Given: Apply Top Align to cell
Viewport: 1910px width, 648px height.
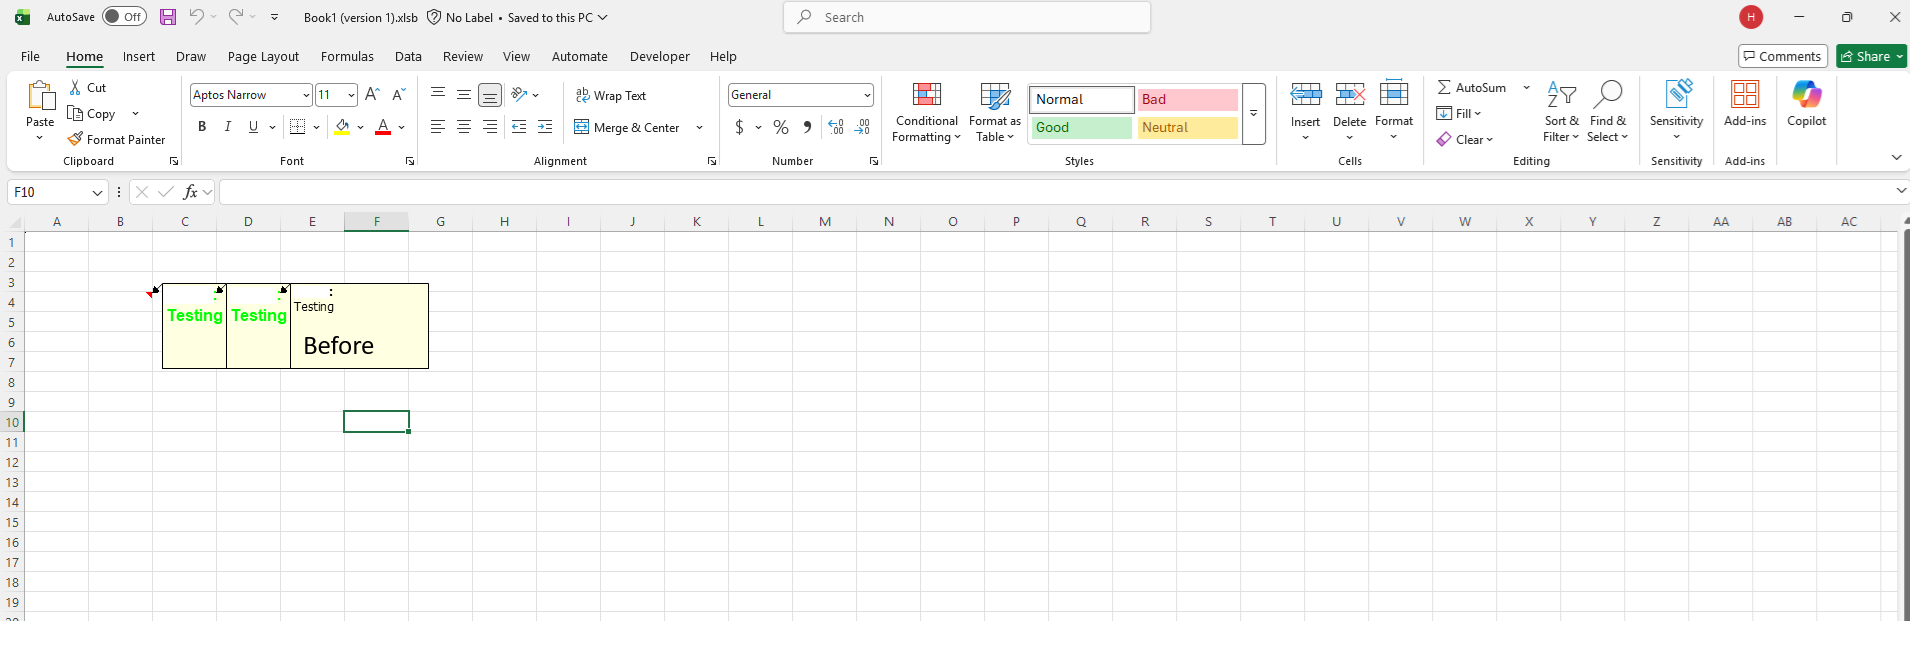Looking at the screenshot, I should click(x=438, y=95).
